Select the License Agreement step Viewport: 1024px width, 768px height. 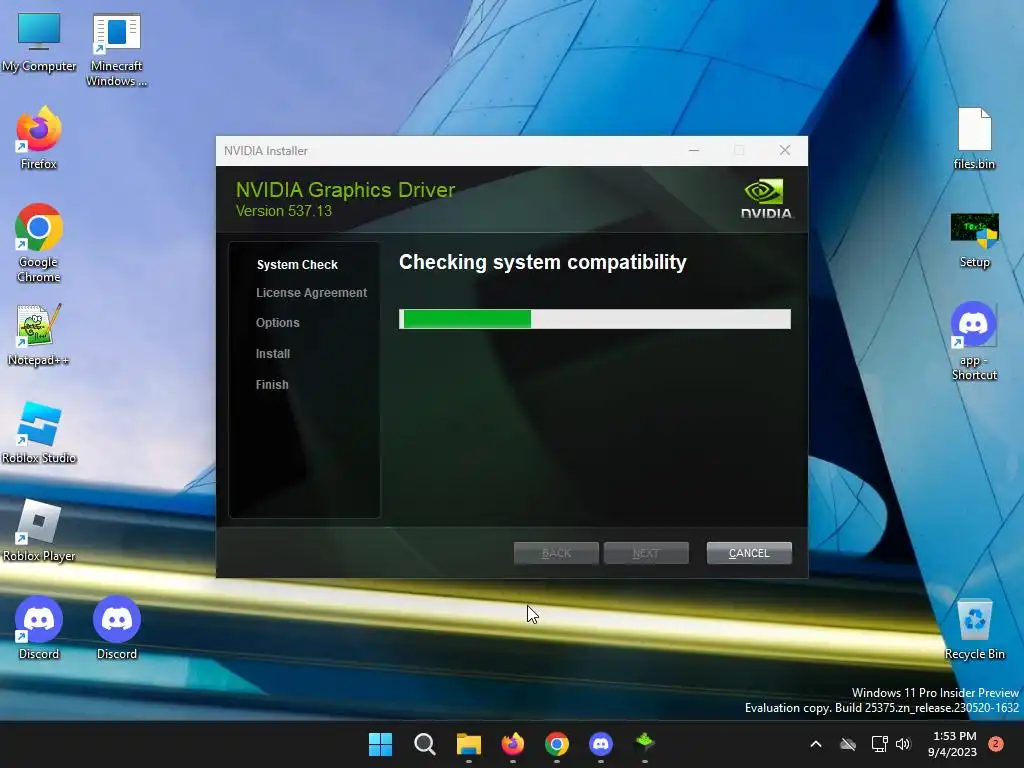[x=312, y=293]
